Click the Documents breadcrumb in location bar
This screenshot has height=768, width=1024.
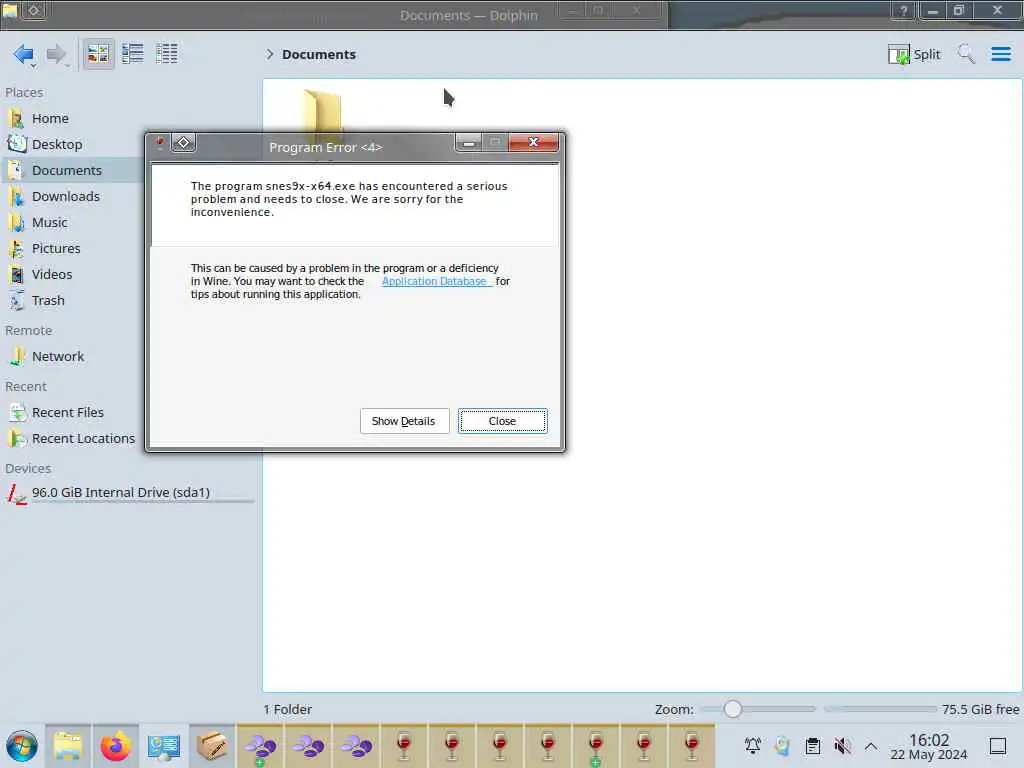click(x=319, y=54)
